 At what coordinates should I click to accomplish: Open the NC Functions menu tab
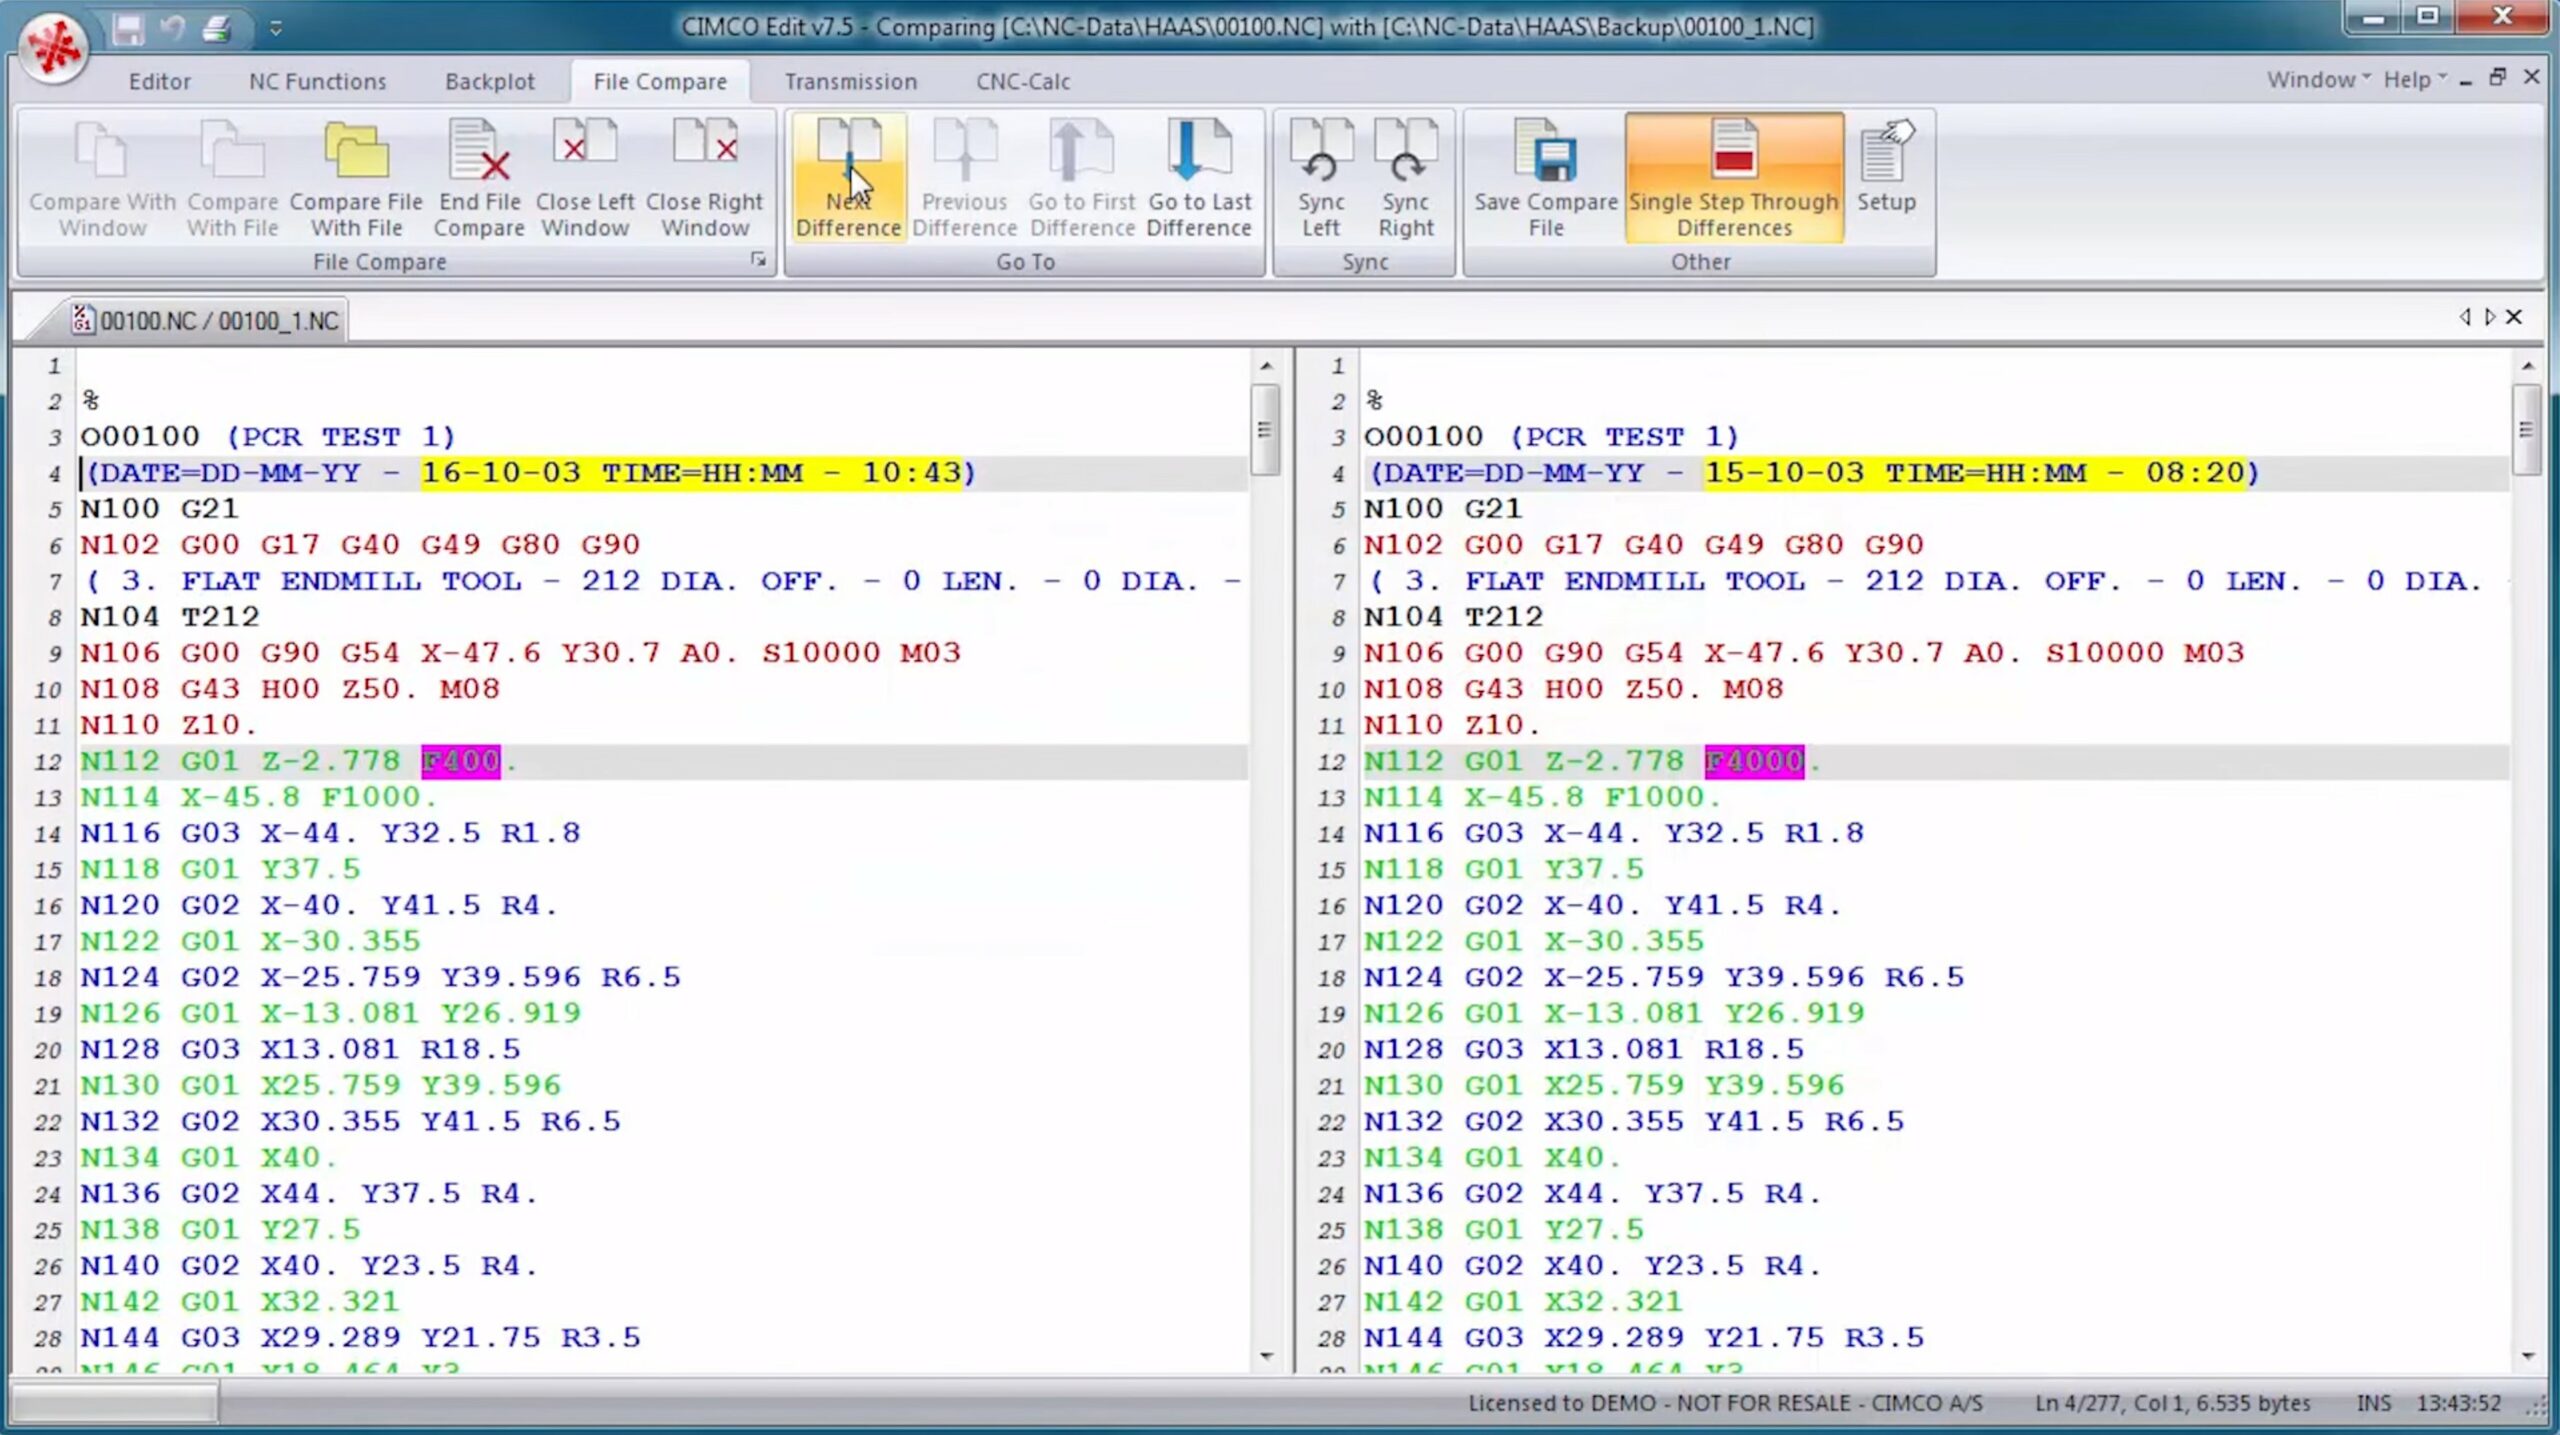click(316, 81)
